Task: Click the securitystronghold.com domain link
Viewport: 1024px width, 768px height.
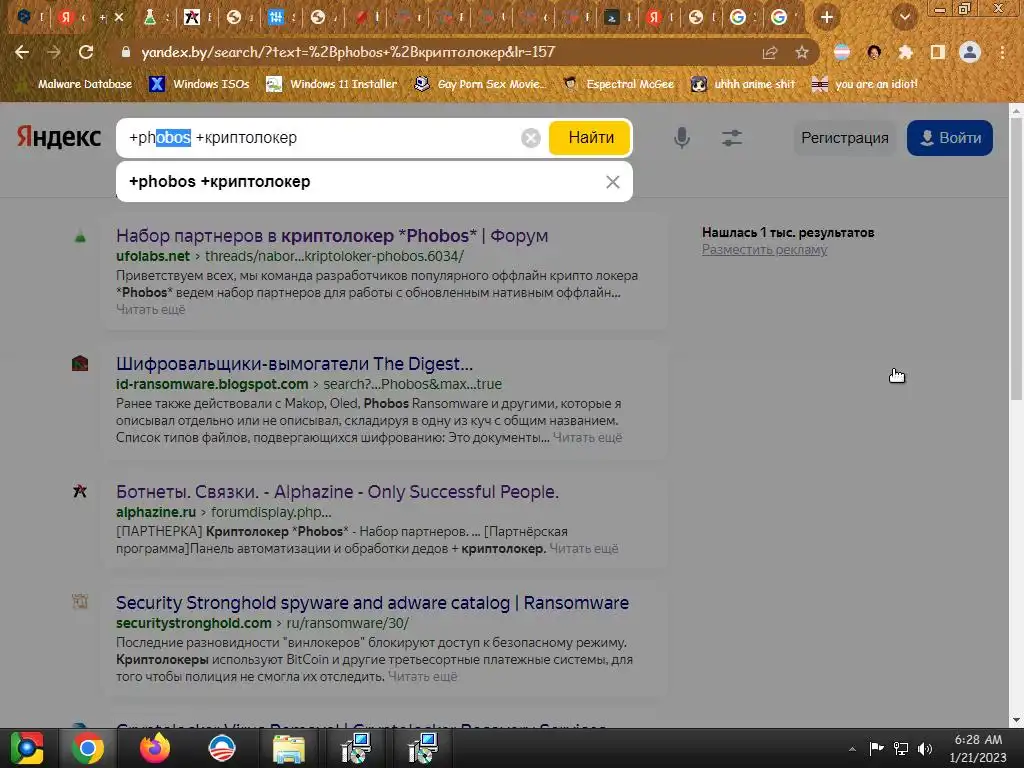Action: click(x=194, y=623)
